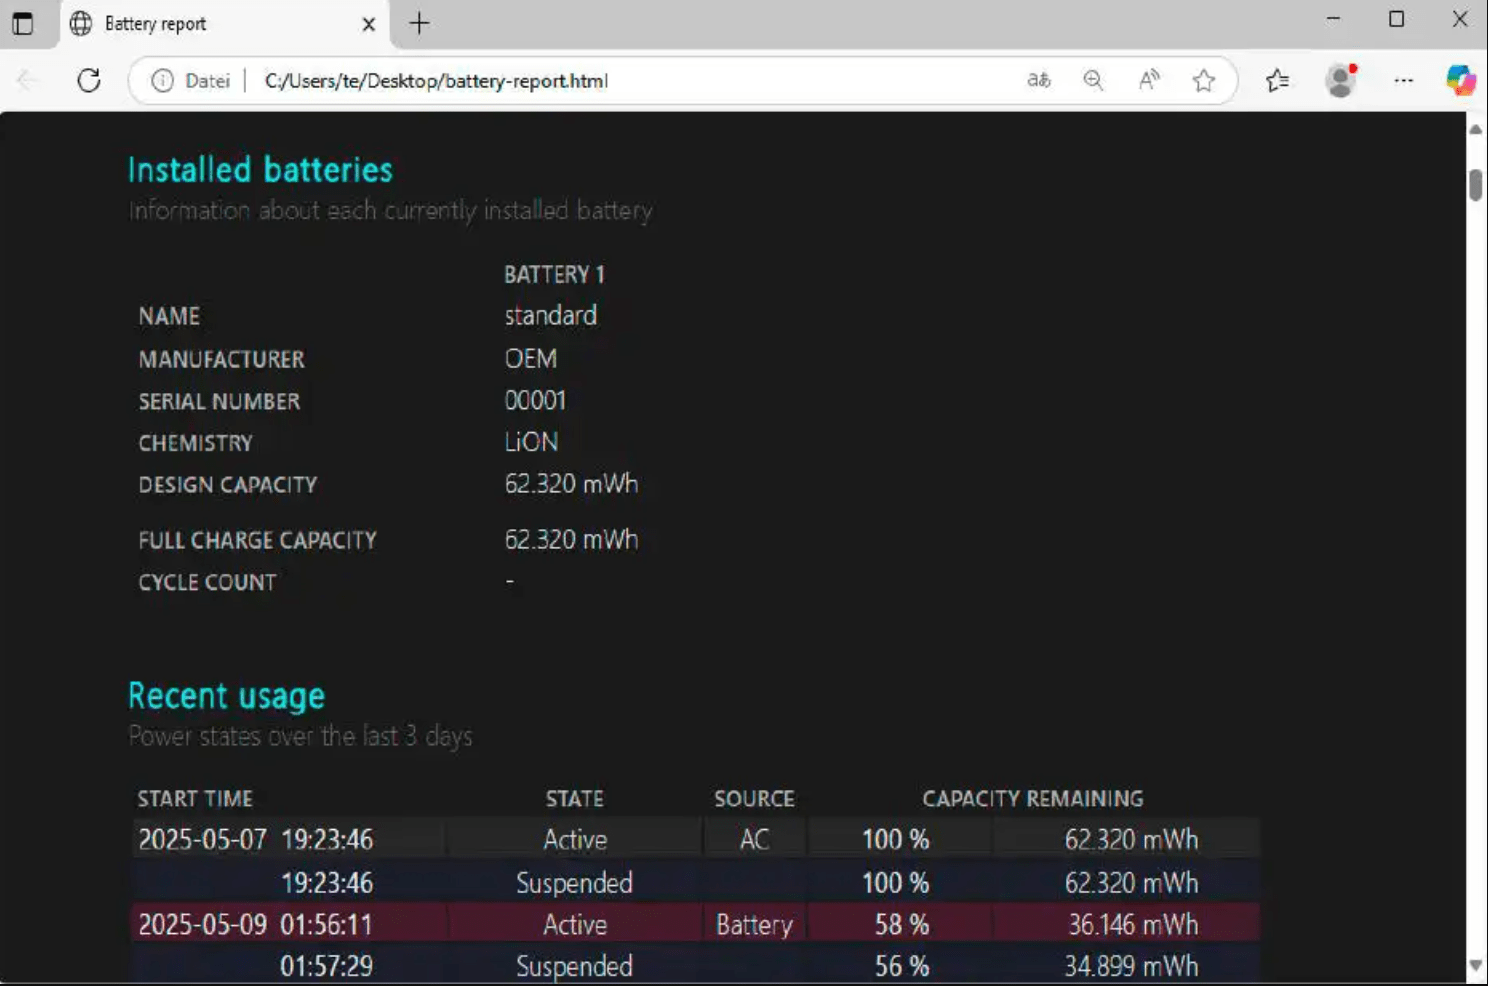Click the vertical scrollbar thumb
This screenshot has height=986, width=1488.
pyautogui.click(x=1477, y=185)
